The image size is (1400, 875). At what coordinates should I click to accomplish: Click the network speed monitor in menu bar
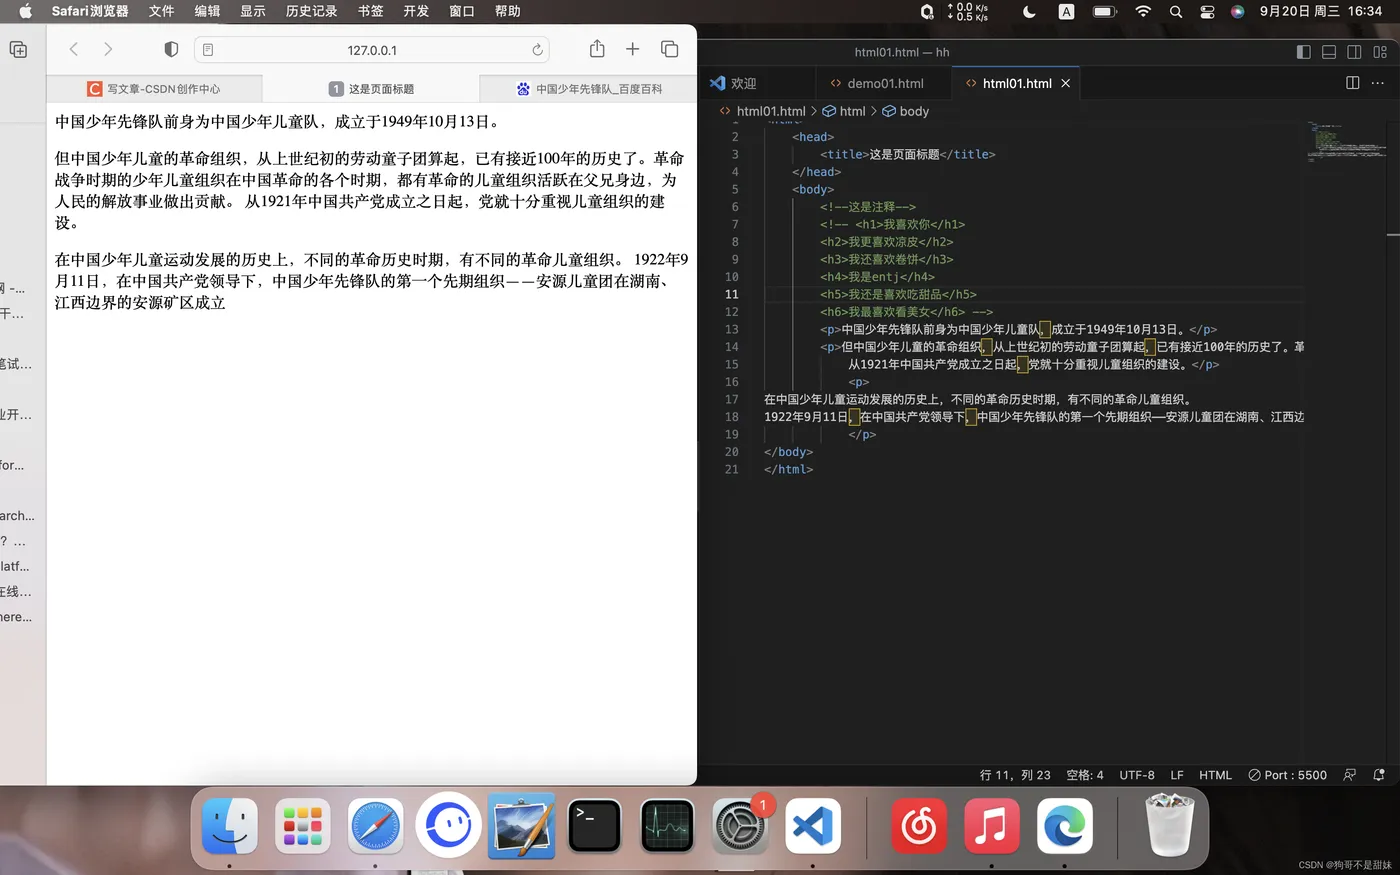point(967,11)
